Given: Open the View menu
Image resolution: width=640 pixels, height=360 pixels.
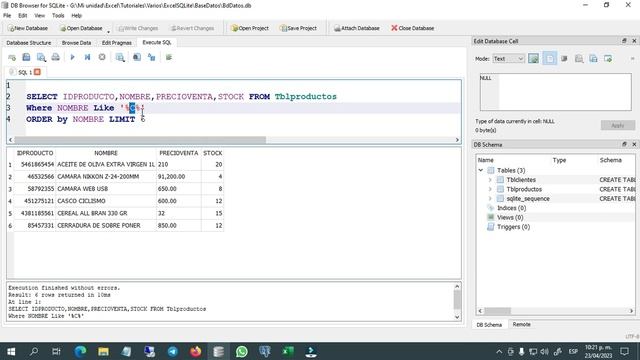Looking at the screenshot, I should (x=40, y=16).
